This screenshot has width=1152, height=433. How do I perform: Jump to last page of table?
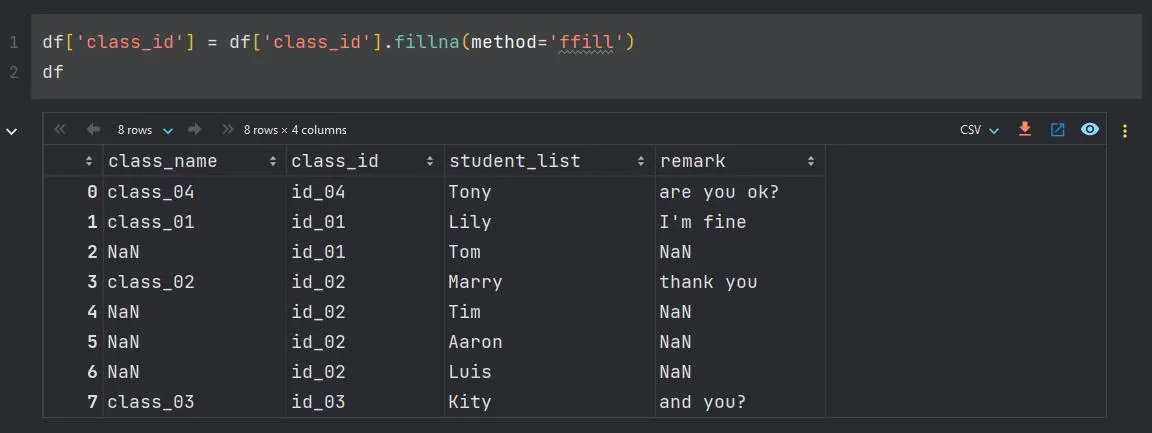228,130
